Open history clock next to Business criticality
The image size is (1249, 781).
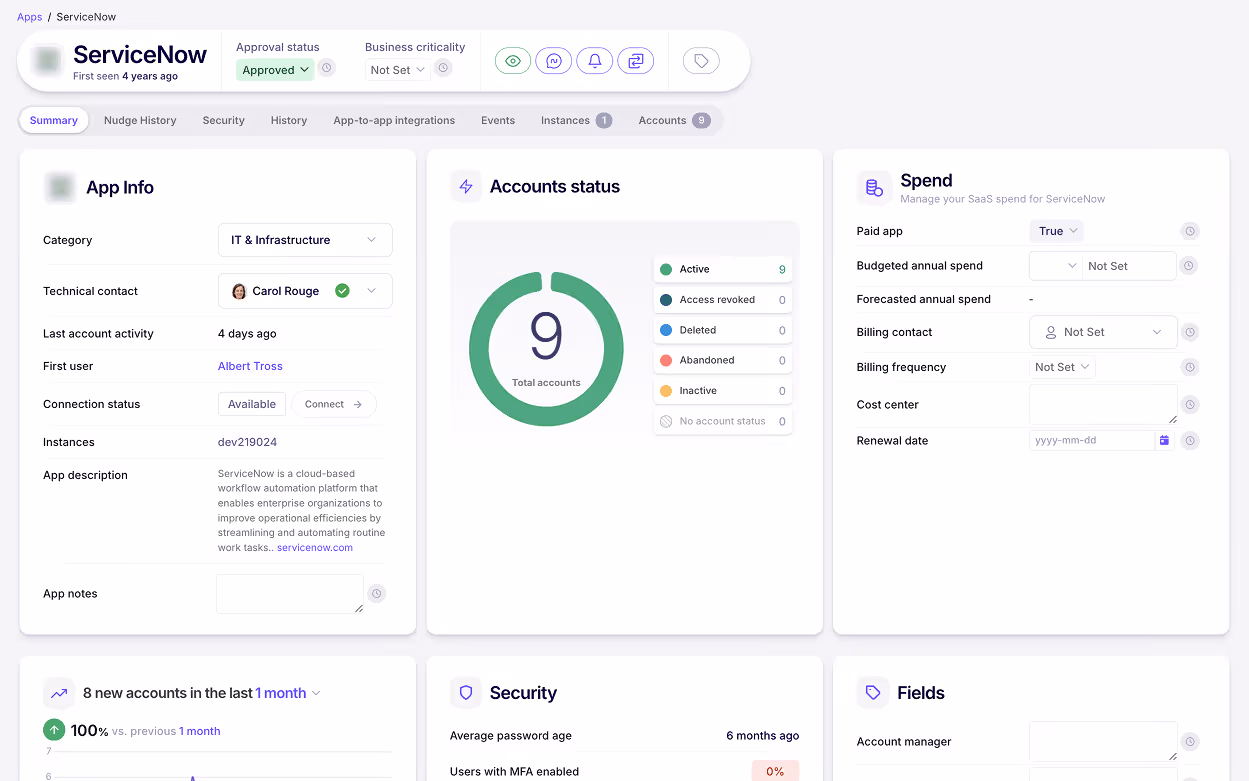[443, 68]
